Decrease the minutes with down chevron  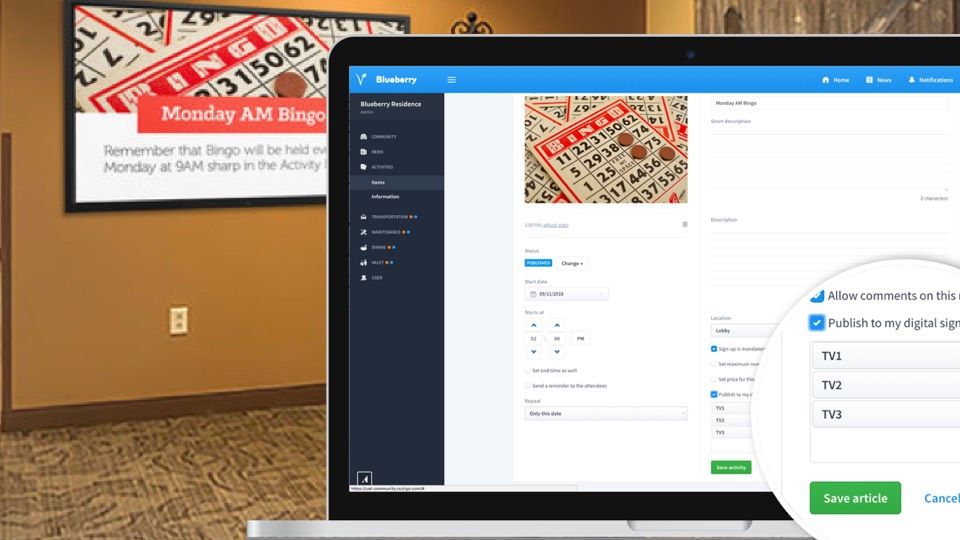click(x=557, y=352)
